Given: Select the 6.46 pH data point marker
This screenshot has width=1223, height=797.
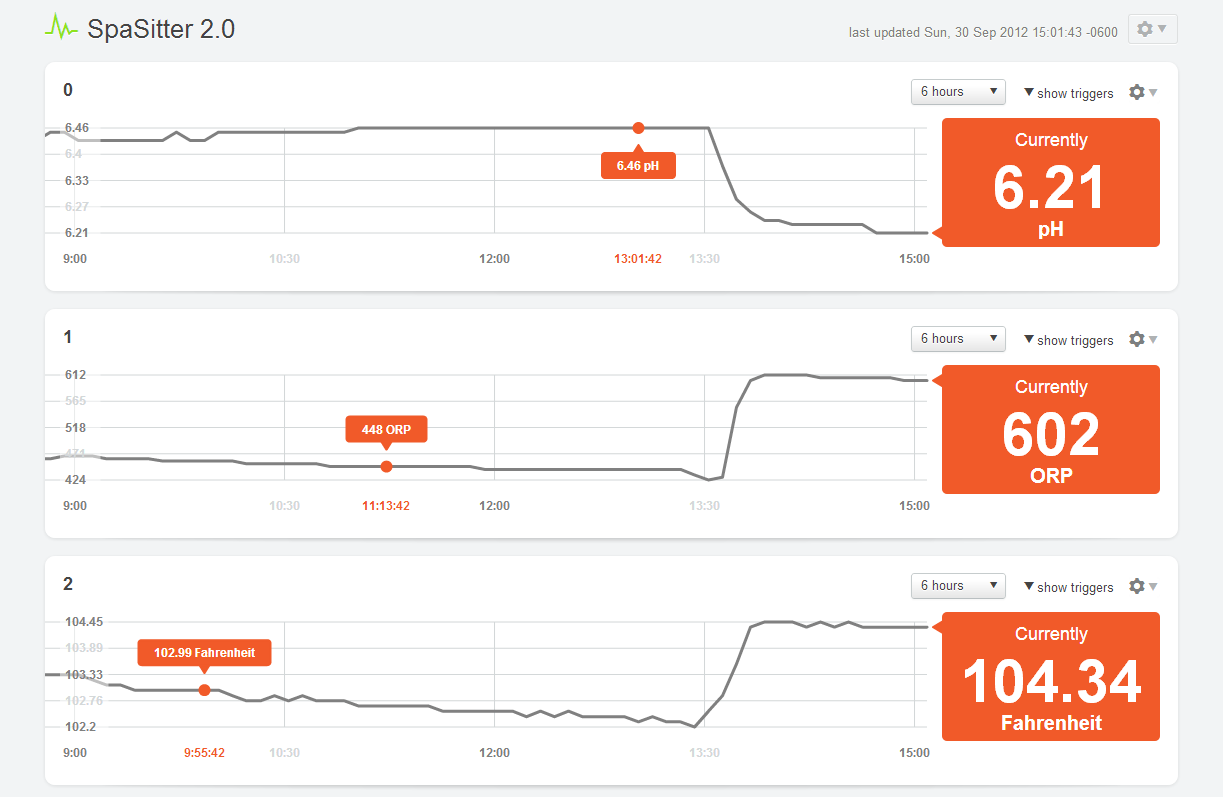Looking at the screenshot, I should tap(638, 128).
